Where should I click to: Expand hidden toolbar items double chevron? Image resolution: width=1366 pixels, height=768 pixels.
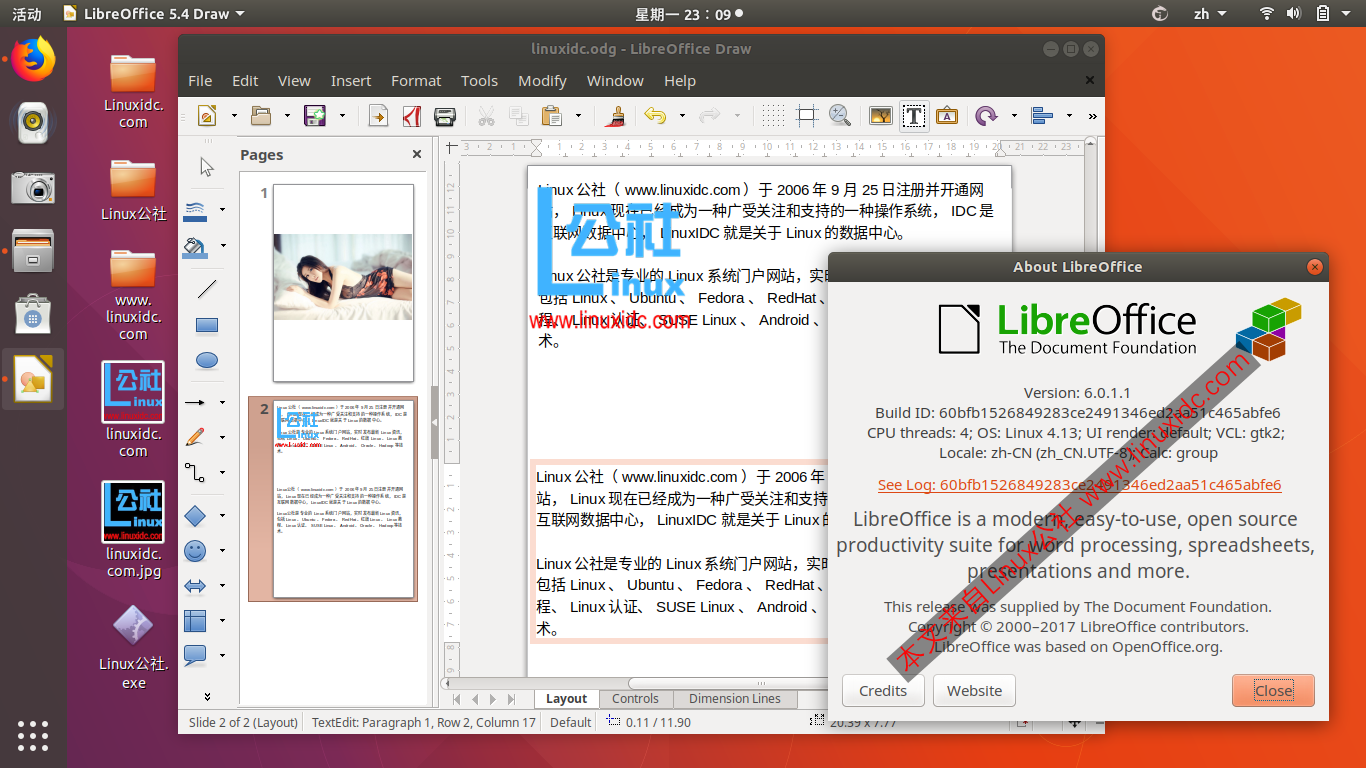tap(1092, 116)
